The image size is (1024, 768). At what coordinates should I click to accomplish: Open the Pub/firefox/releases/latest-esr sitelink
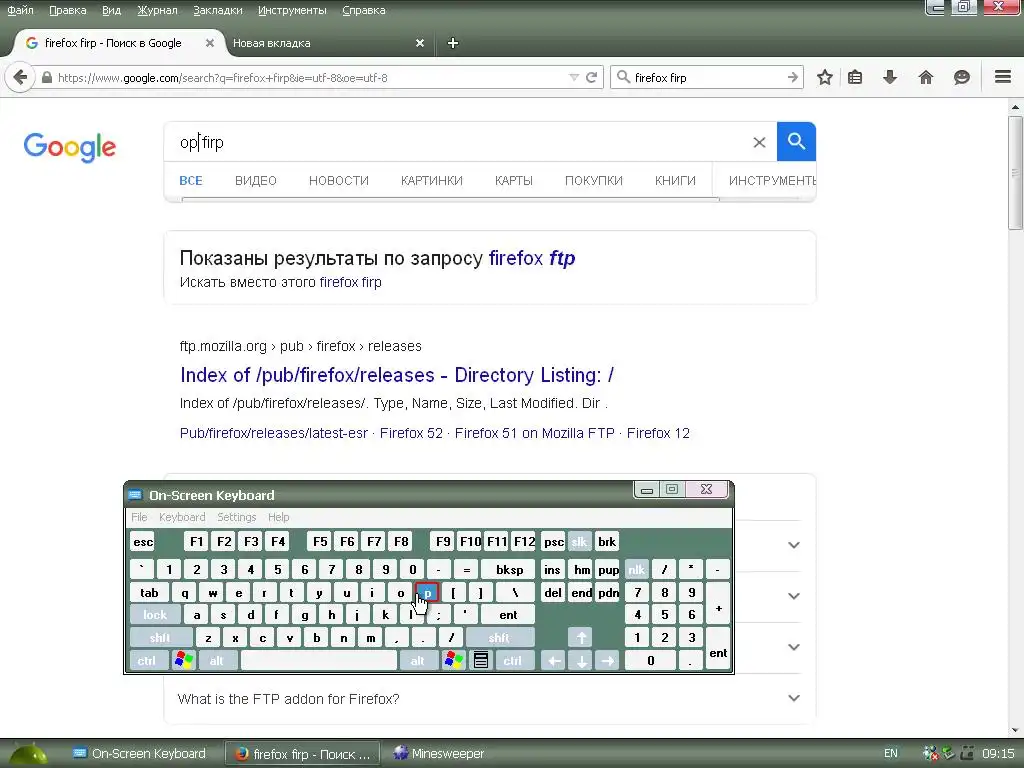(274, 433)
